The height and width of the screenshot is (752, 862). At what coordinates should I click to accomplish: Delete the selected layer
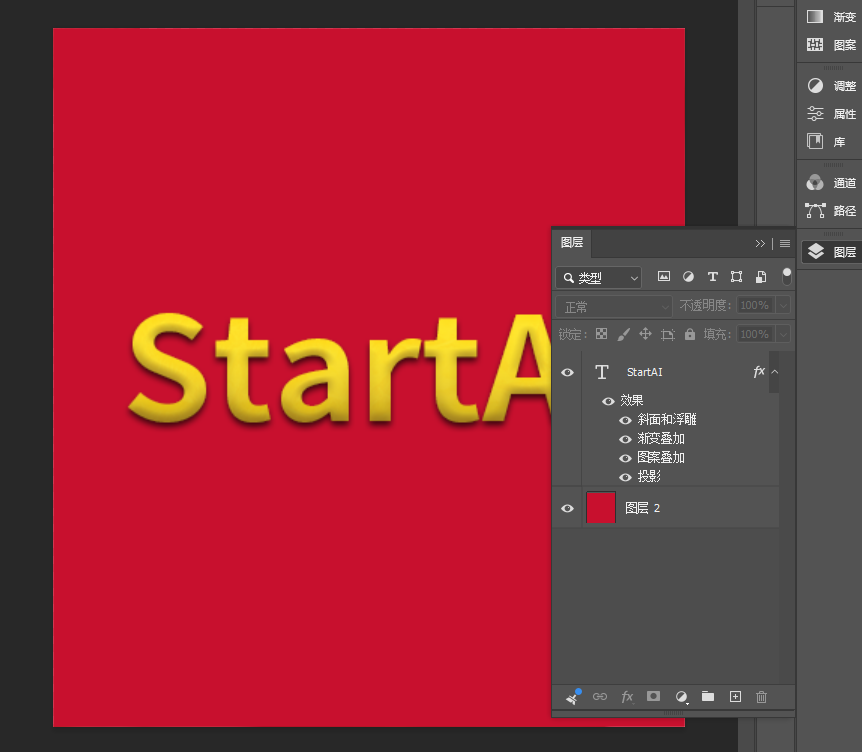pyautogui.click(x=761, y=697)
